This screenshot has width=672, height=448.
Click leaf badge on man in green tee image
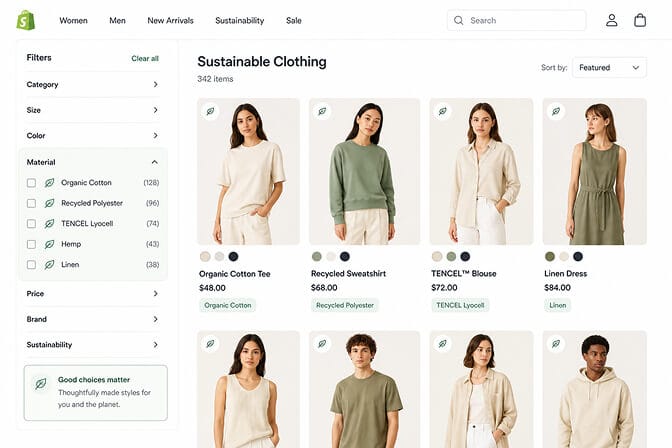click(322, 344)
